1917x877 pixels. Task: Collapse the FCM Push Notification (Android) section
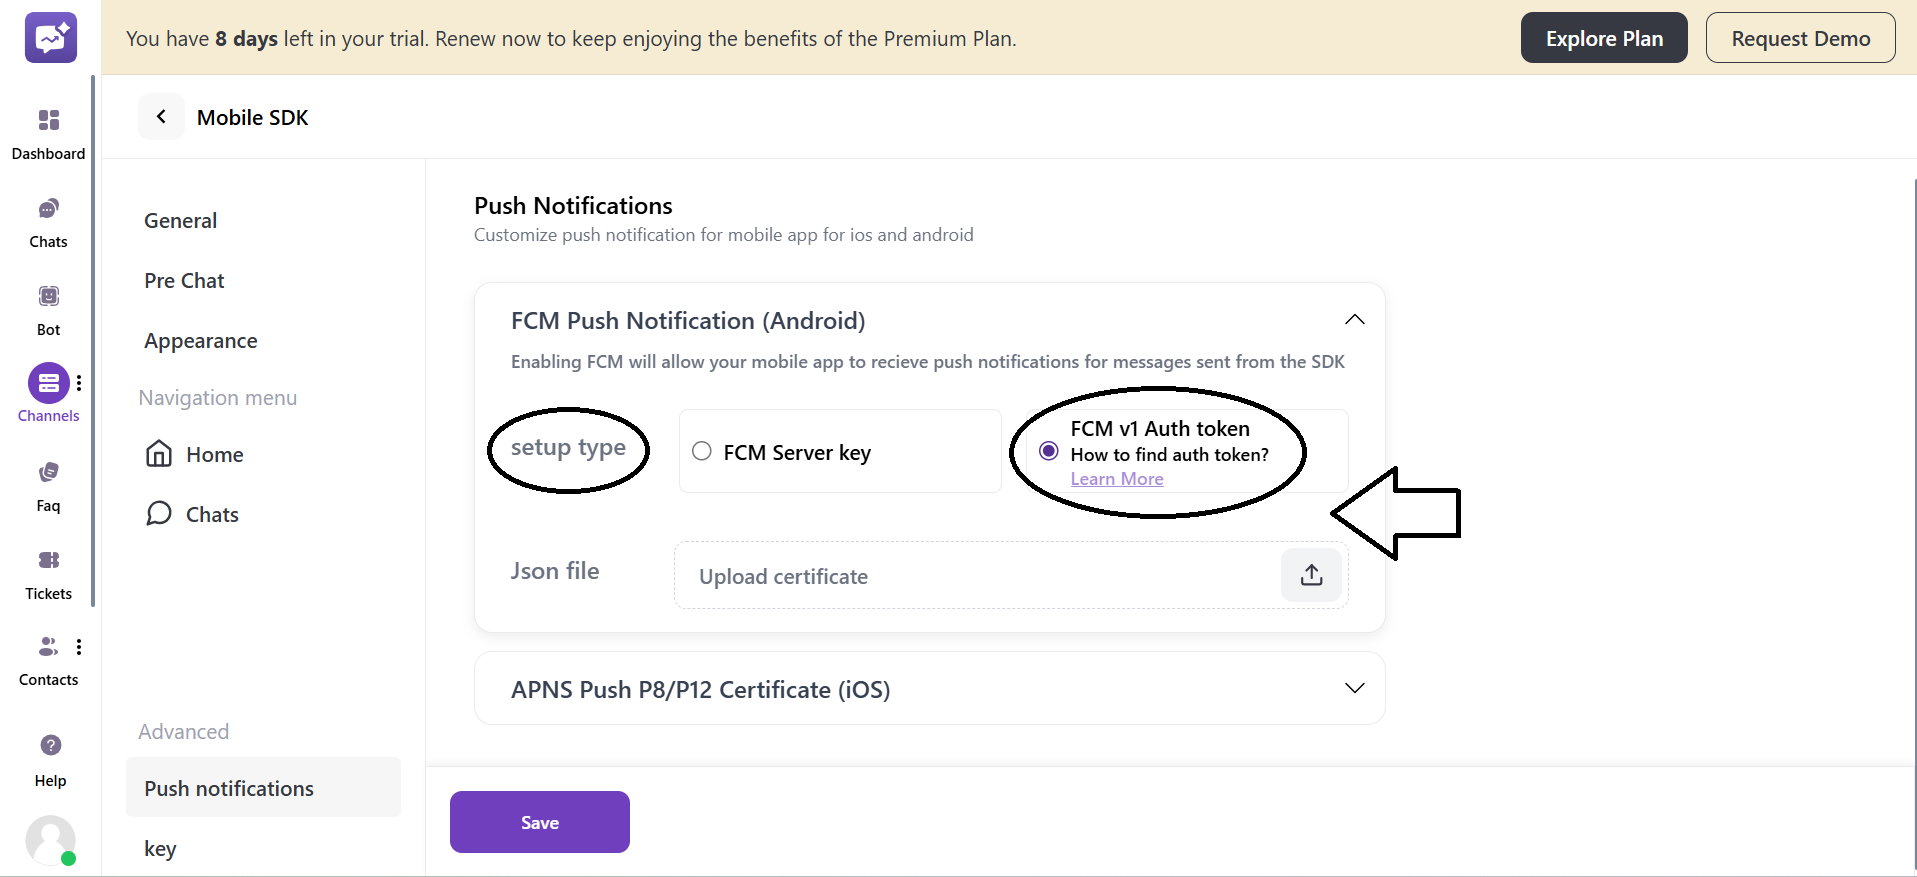(1355, 319)
